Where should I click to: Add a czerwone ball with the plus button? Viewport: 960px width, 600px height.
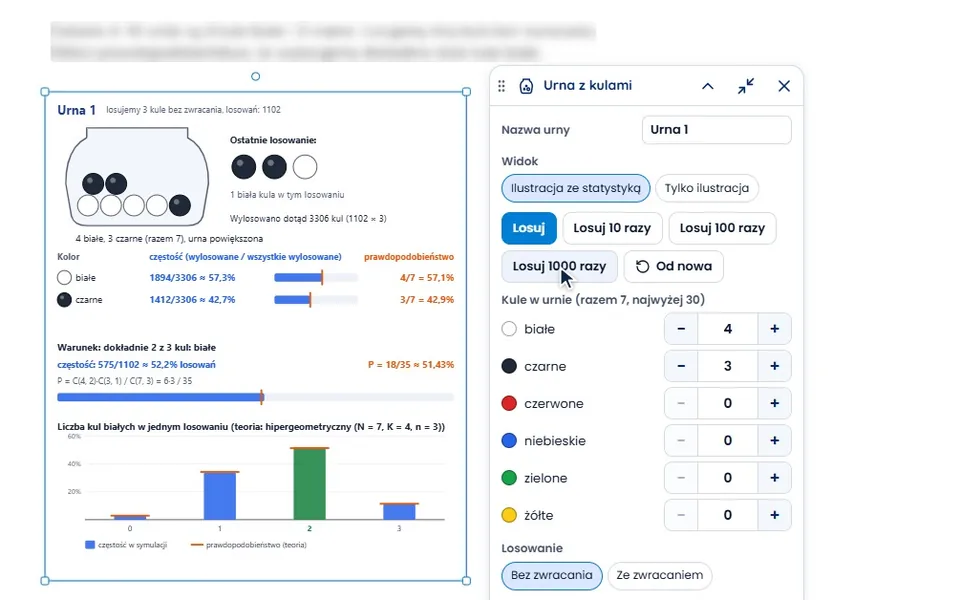pyautogui.click(x=774, y=403)
